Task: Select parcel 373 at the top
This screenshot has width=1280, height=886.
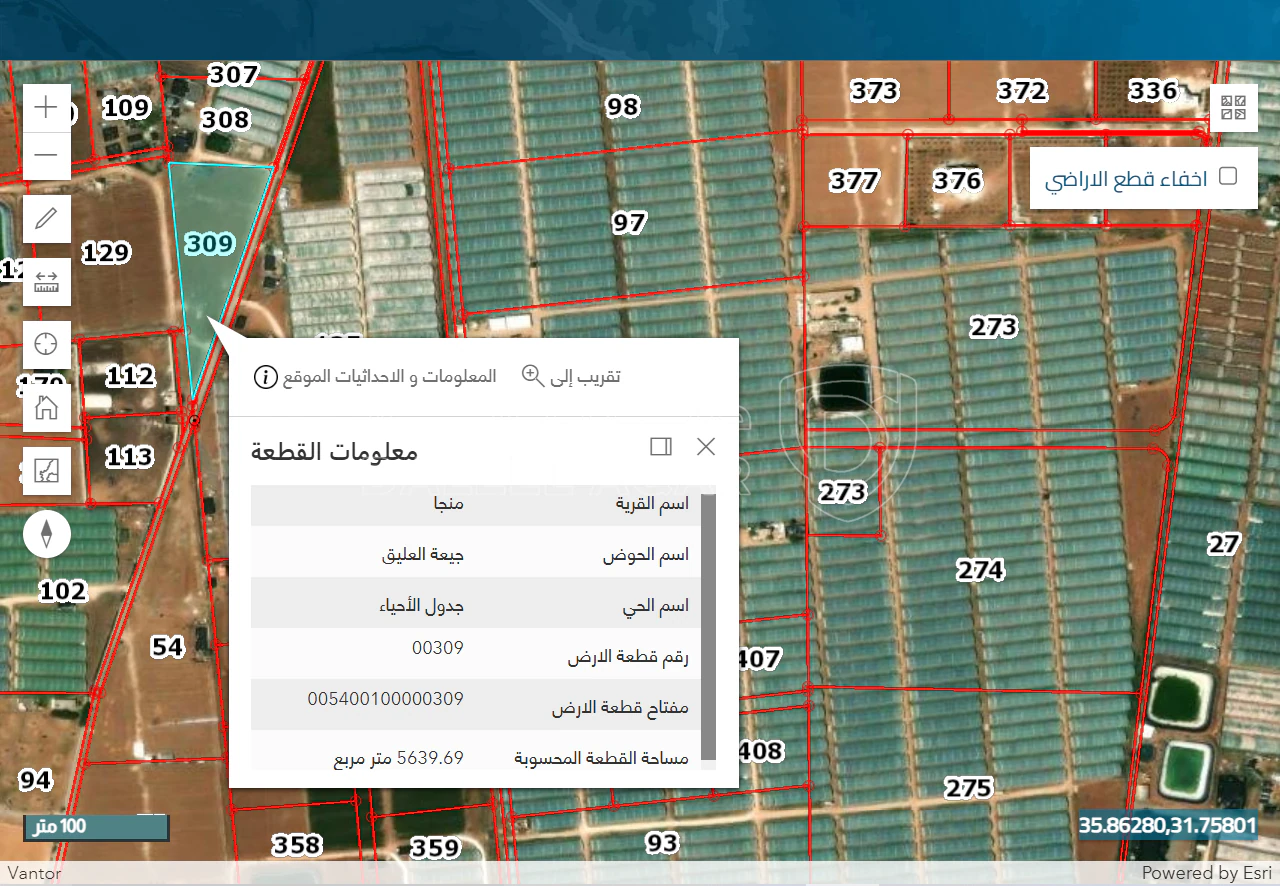Action: [x=875, y=91]
